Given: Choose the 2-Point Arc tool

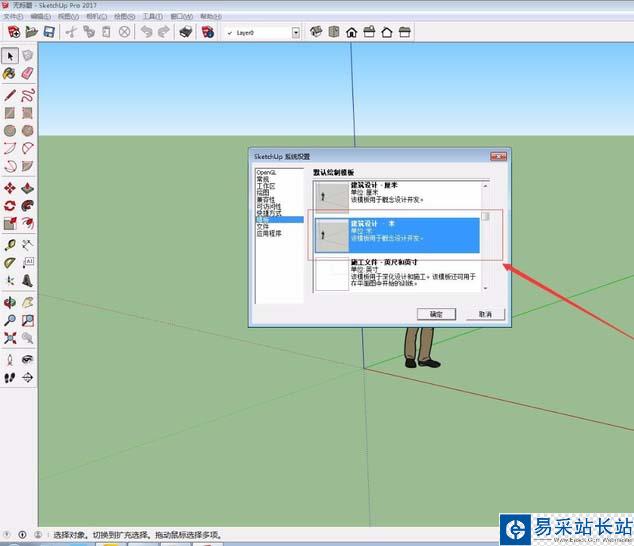Looking at the screenshot, I should pos(27,148).
